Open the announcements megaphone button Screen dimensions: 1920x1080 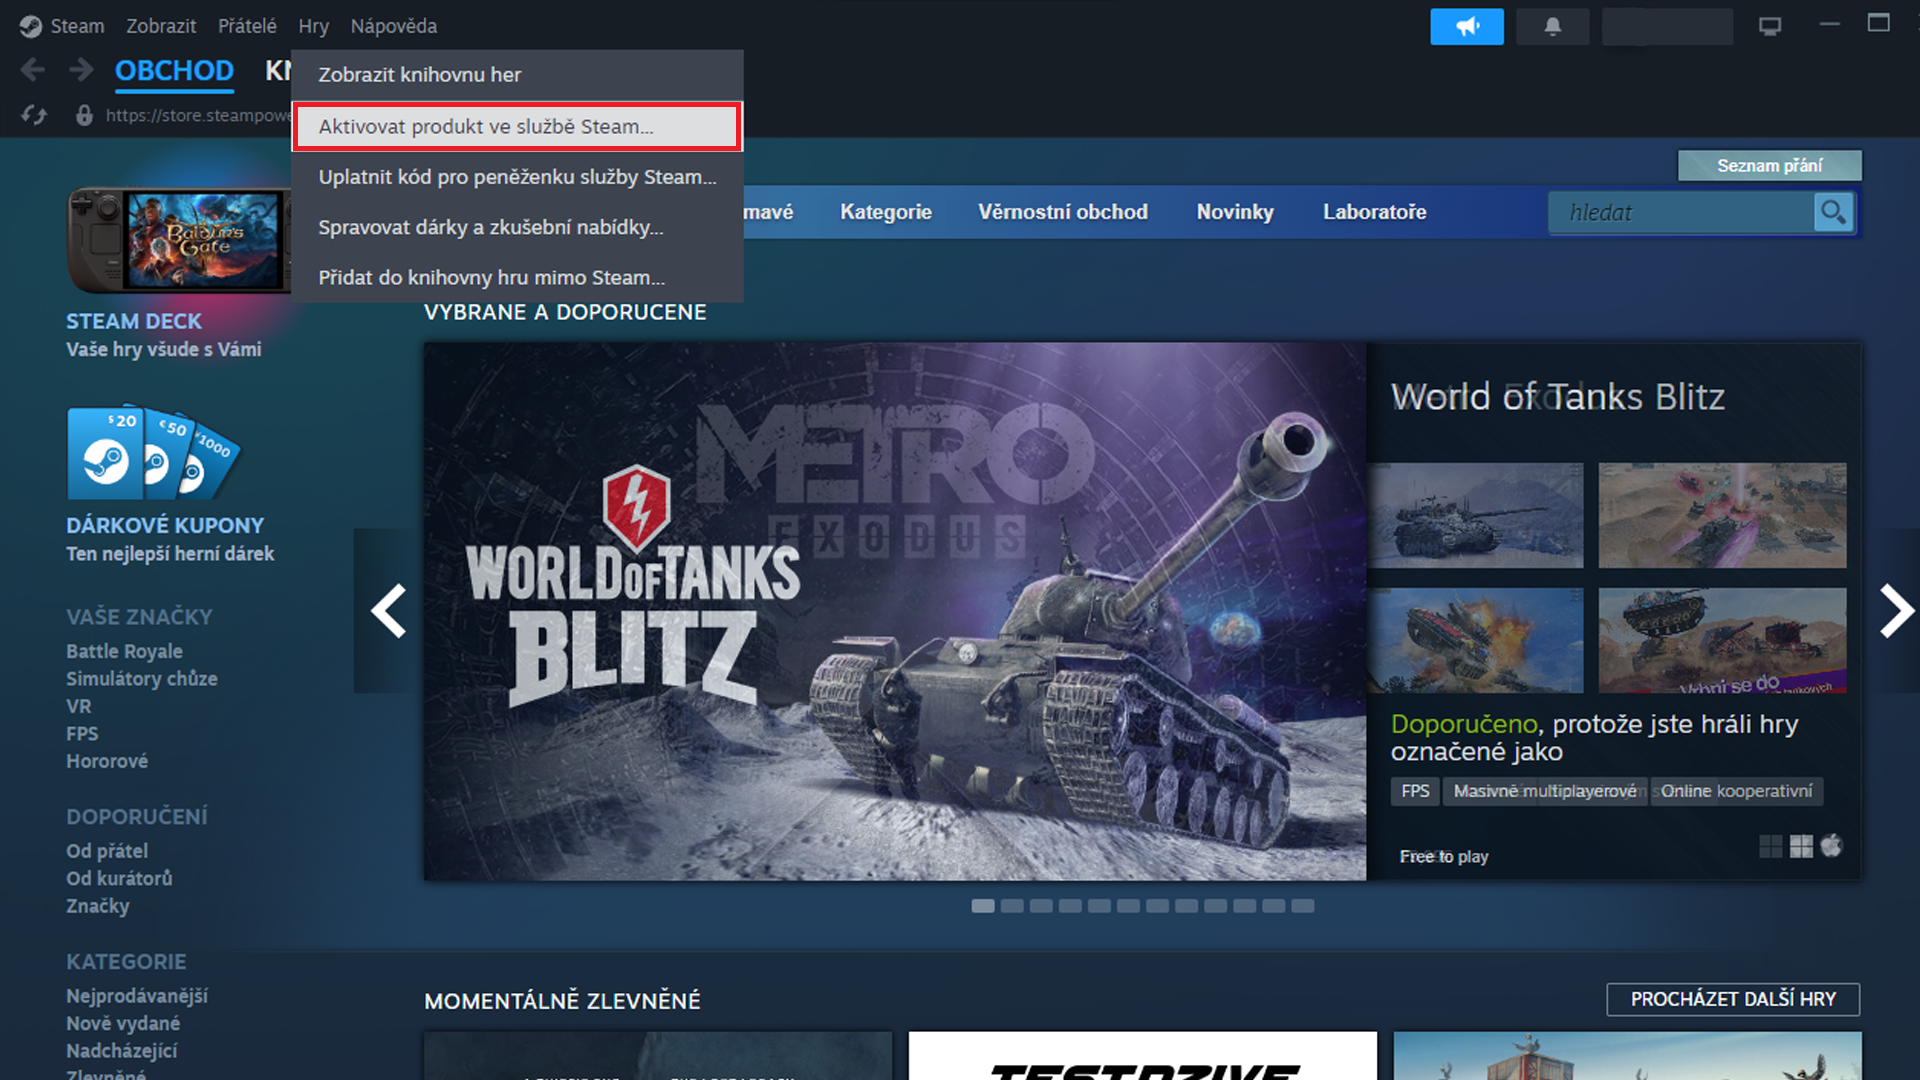point(1467,26)
